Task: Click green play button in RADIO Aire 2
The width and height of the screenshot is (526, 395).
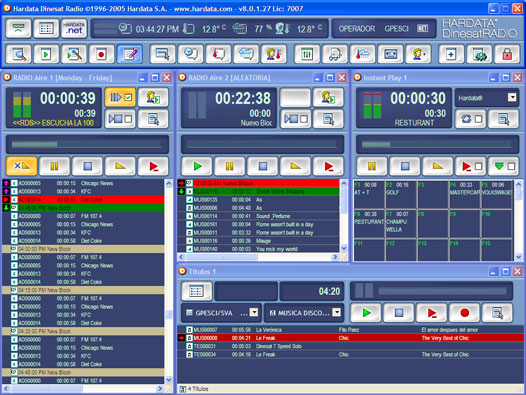Action: (197, 166)
